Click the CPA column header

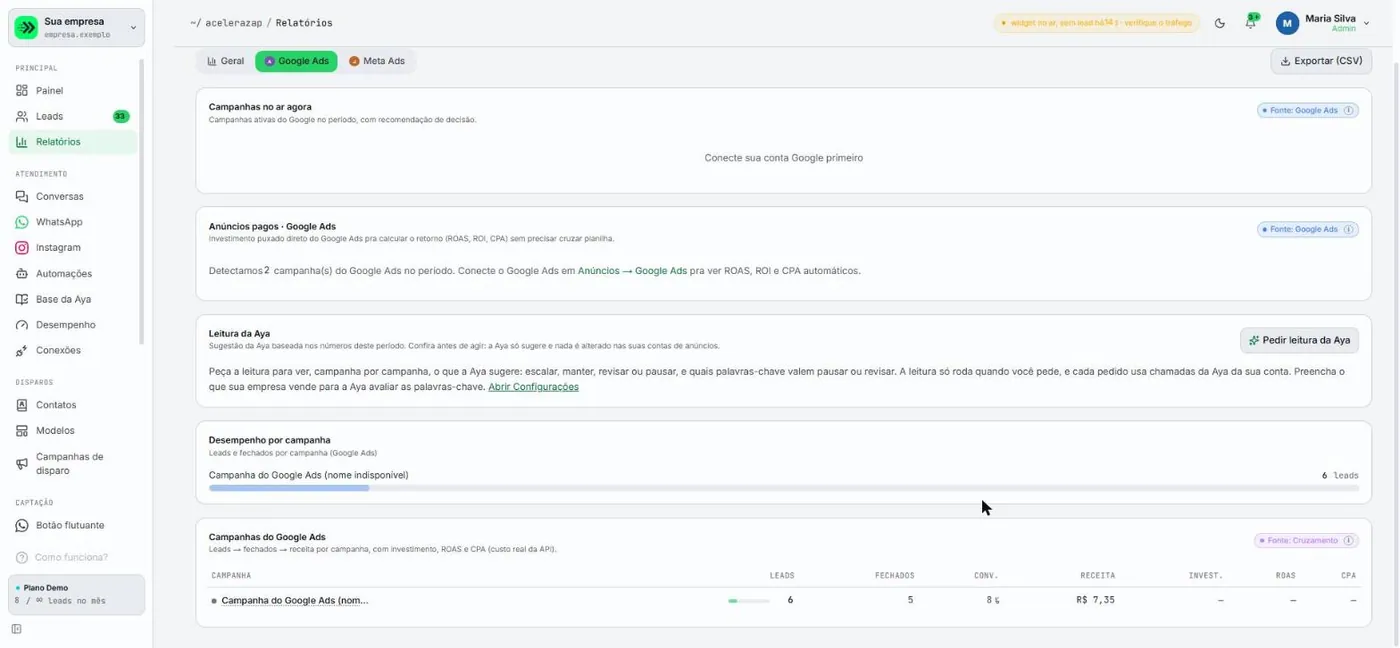[x=1348, y=576]
